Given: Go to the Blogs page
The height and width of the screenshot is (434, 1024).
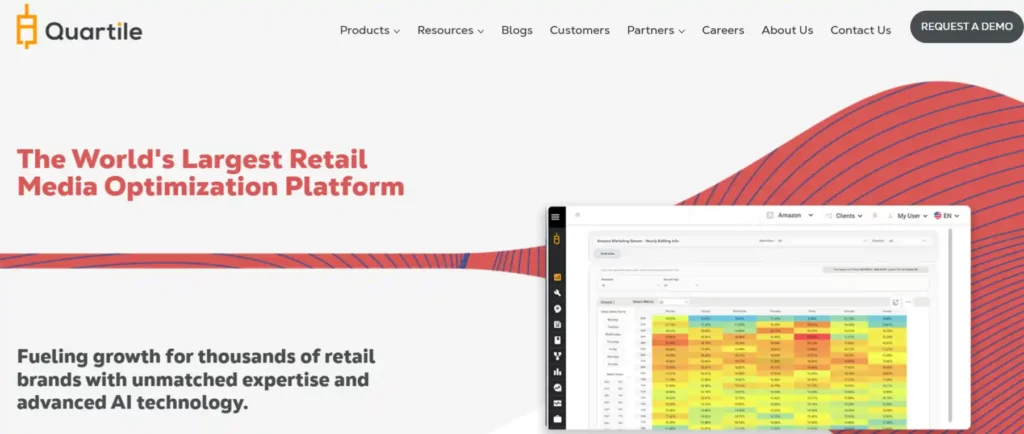Looking at the screenshot, I should (x=517, y=30).
